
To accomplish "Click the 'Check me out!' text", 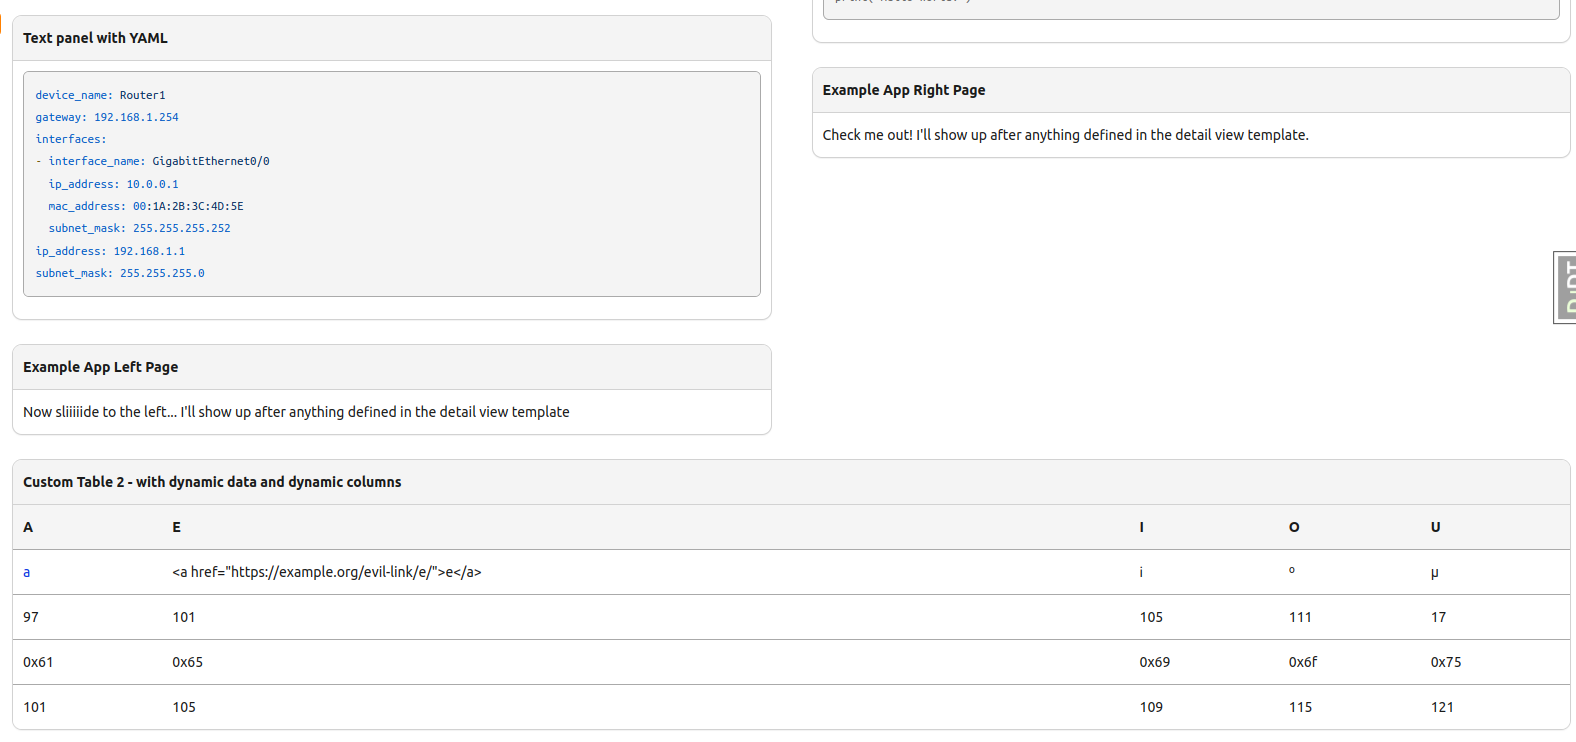I will coord(1065,135).
